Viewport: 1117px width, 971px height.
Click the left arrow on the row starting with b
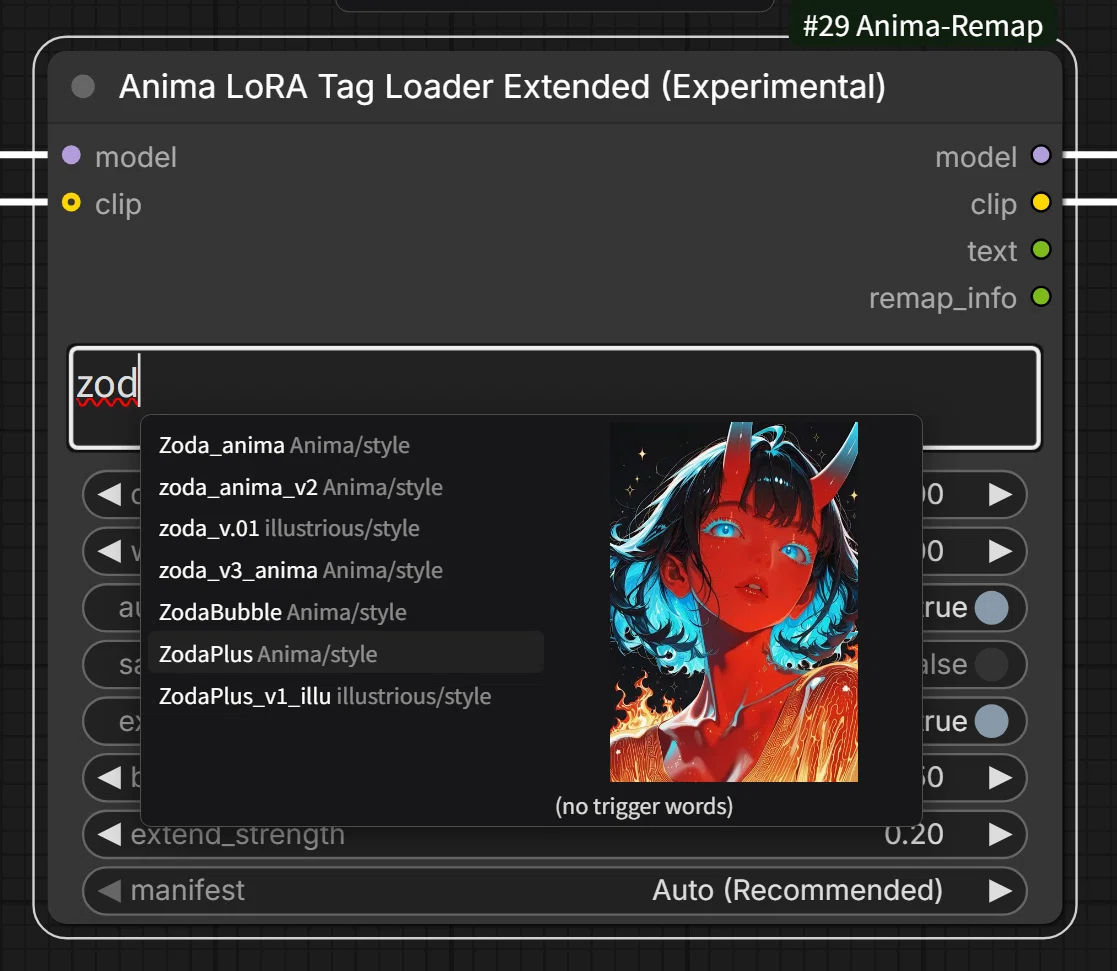109,777
